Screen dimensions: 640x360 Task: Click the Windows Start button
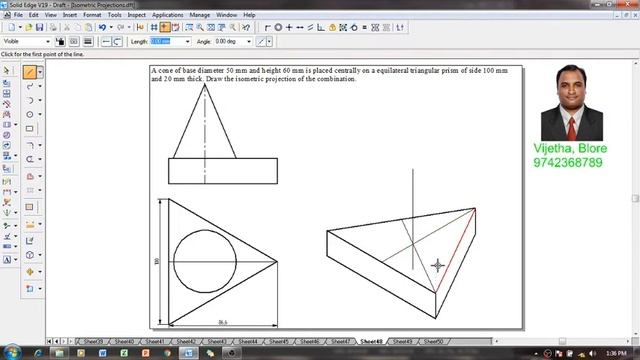11,353
